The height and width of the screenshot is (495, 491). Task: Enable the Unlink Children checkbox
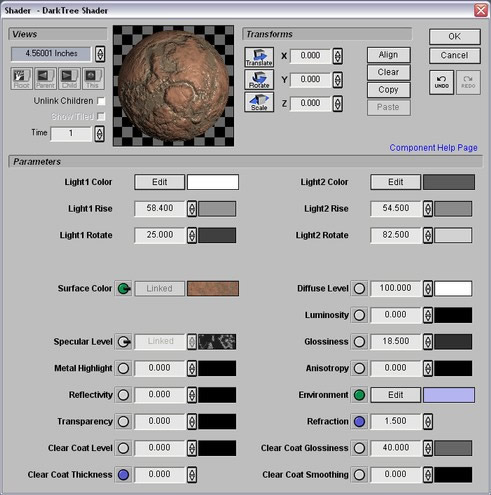[x=101, y=101]
